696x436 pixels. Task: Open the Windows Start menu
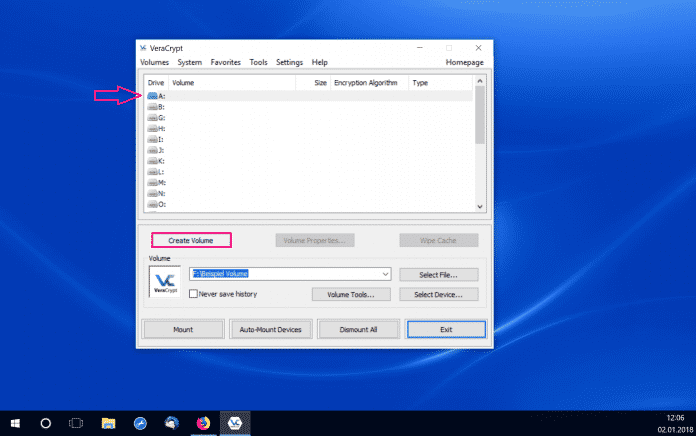tap(15, 423)
